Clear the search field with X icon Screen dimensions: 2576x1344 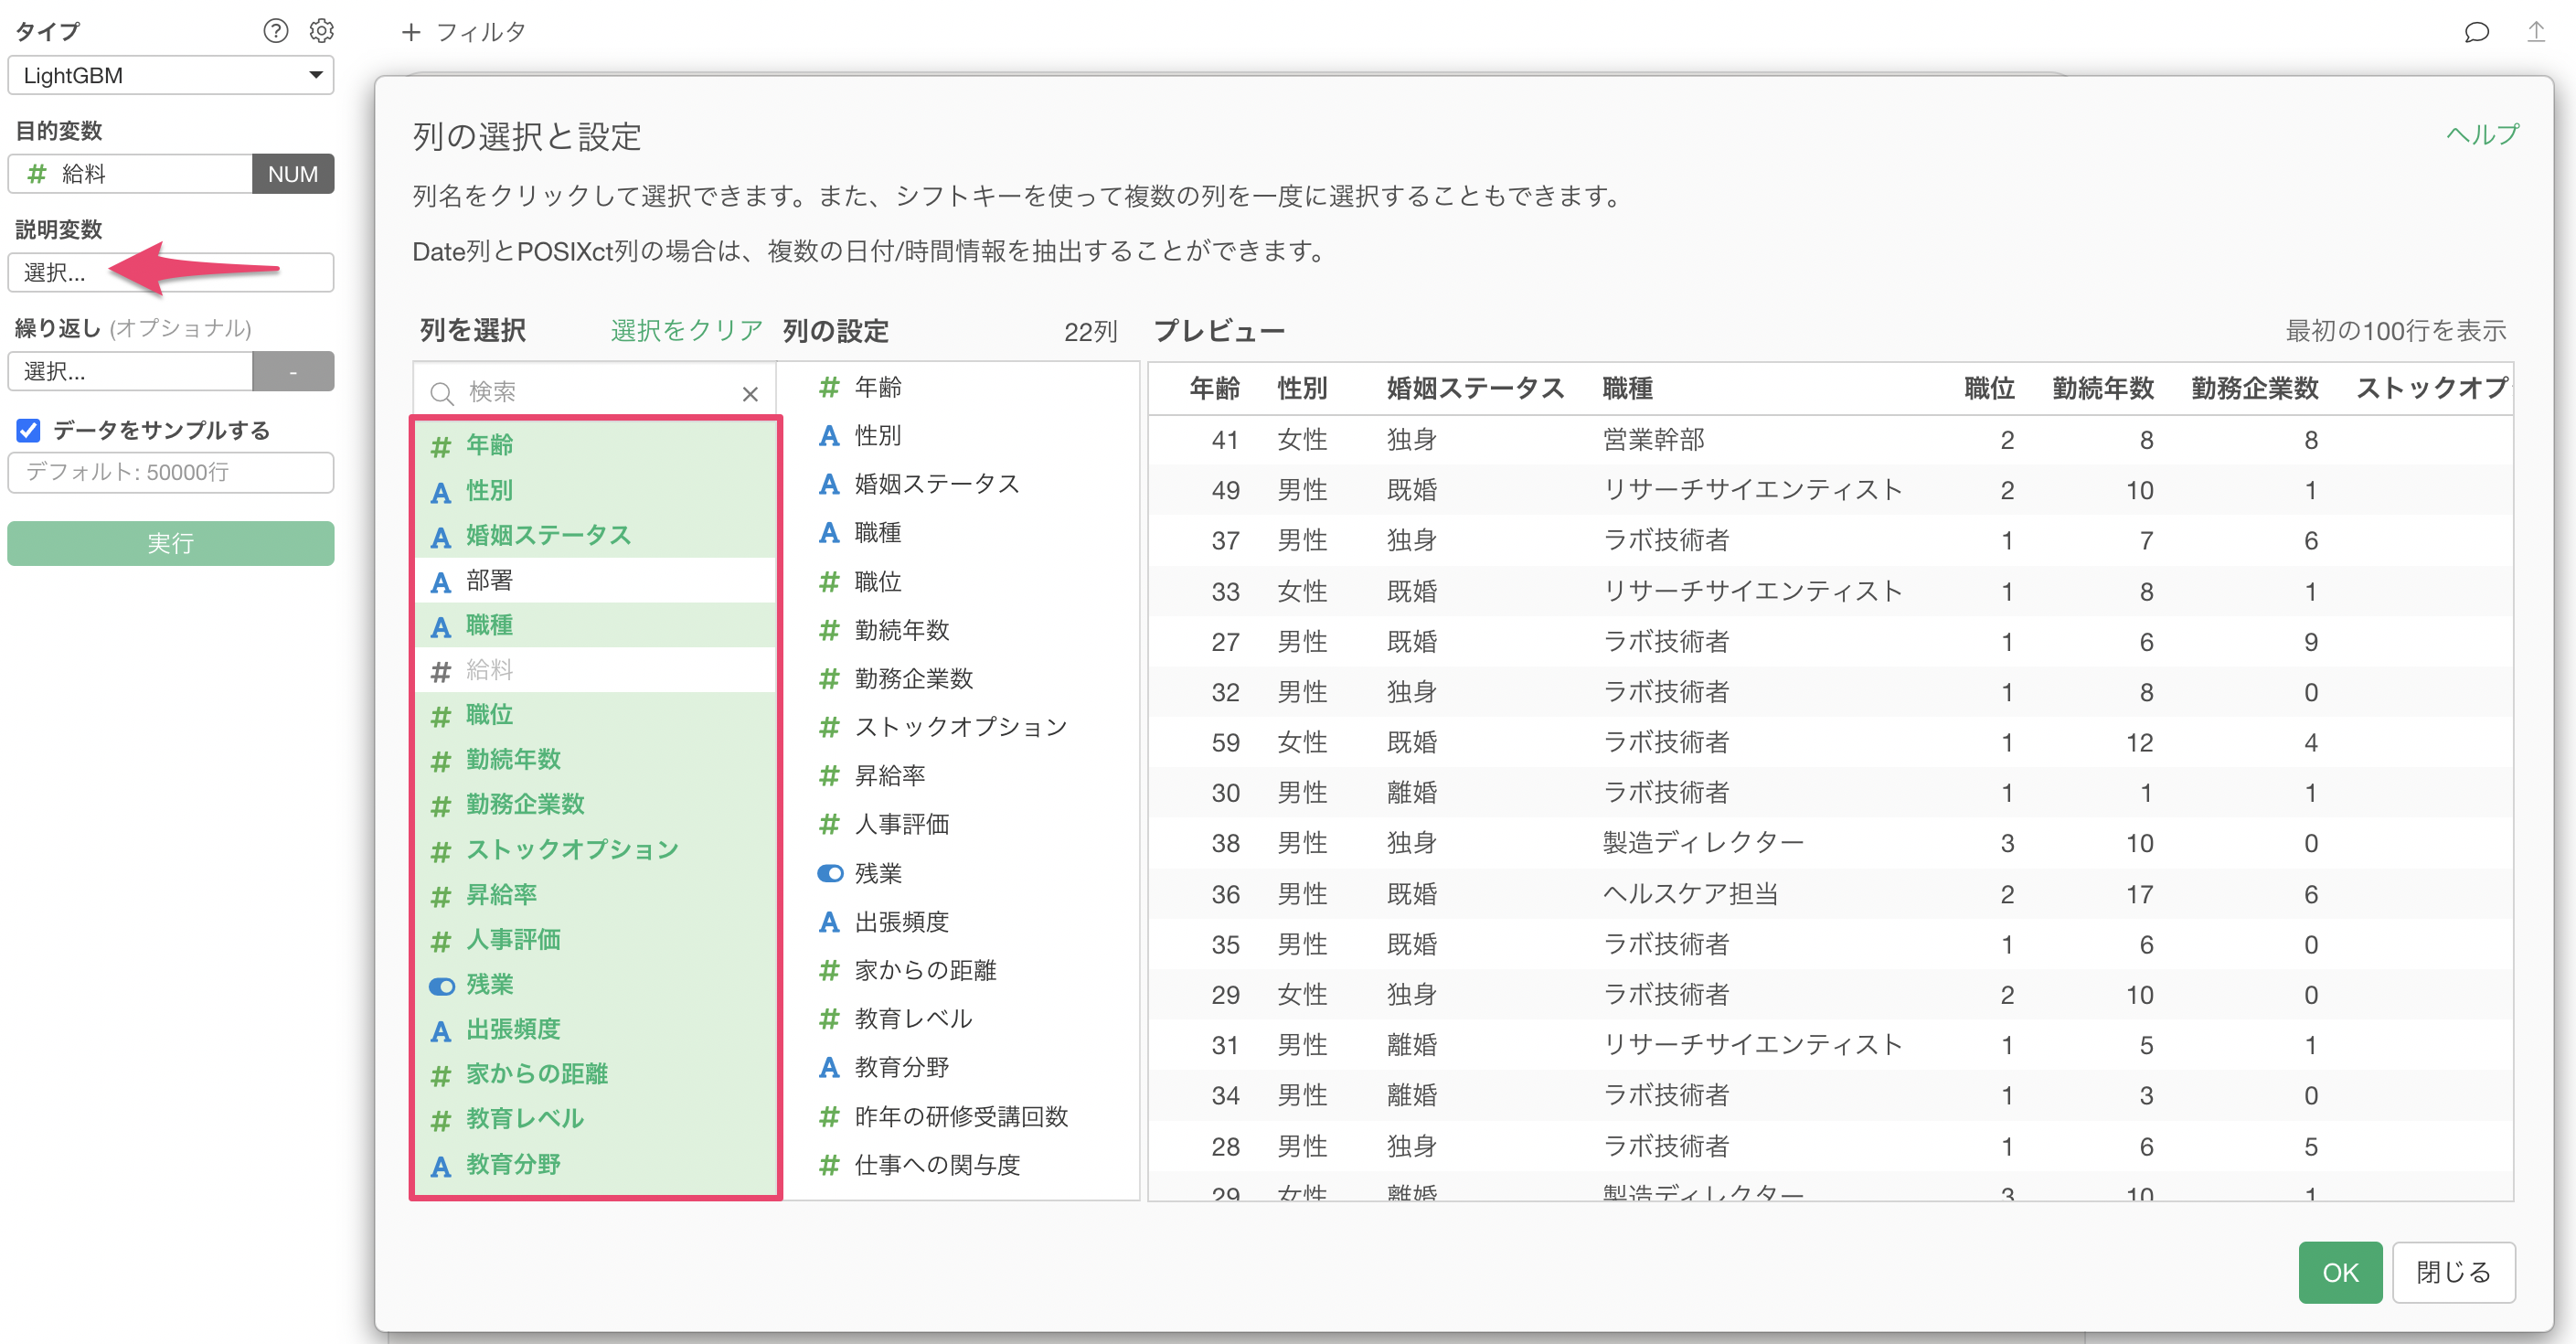click(750, 394)
